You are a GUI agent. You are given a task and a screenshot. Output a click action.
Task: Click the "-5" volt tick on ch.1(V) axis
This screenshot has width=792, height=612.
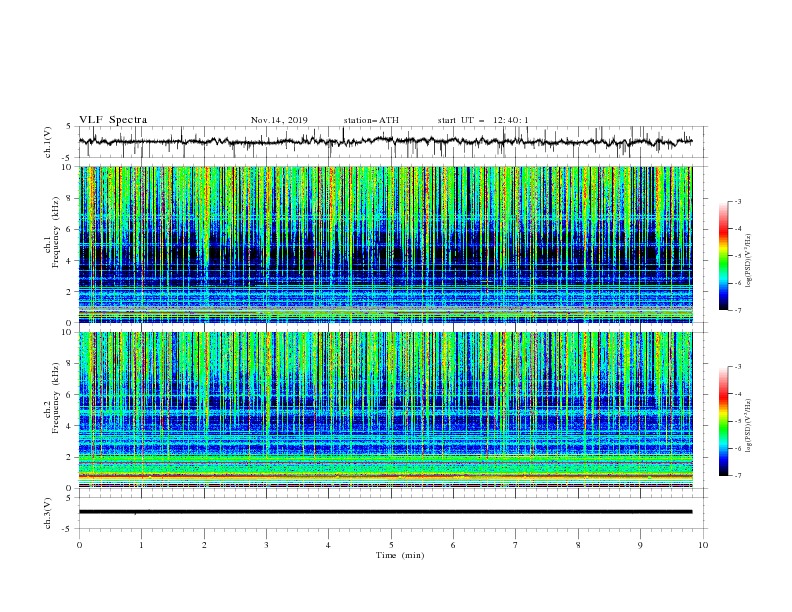click(x=68, y=158)
